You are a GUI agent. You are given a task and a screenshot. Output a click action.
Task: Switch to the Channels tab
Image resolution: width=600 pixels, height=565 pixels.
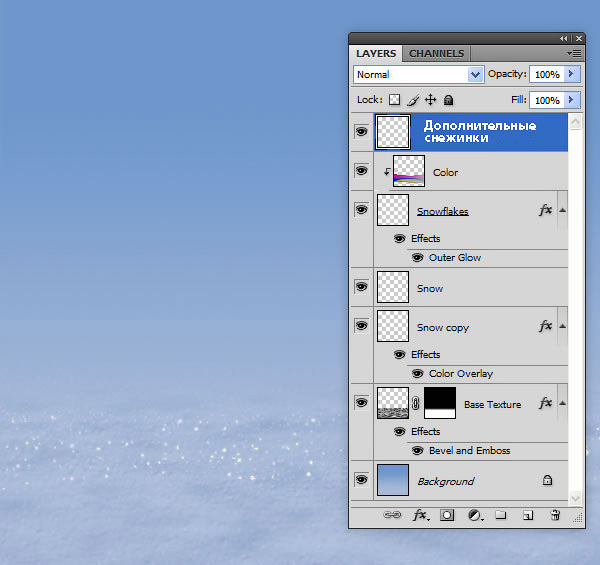coord(437,54)
